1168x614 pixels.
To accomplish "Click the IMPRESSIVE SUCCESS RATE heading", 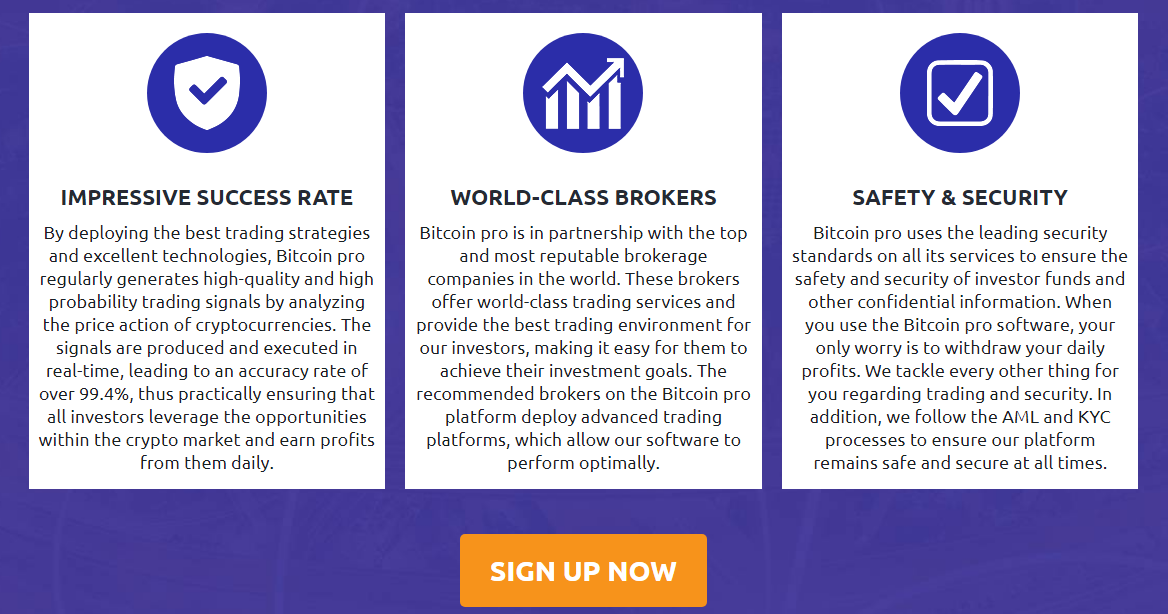I will 207,197.
